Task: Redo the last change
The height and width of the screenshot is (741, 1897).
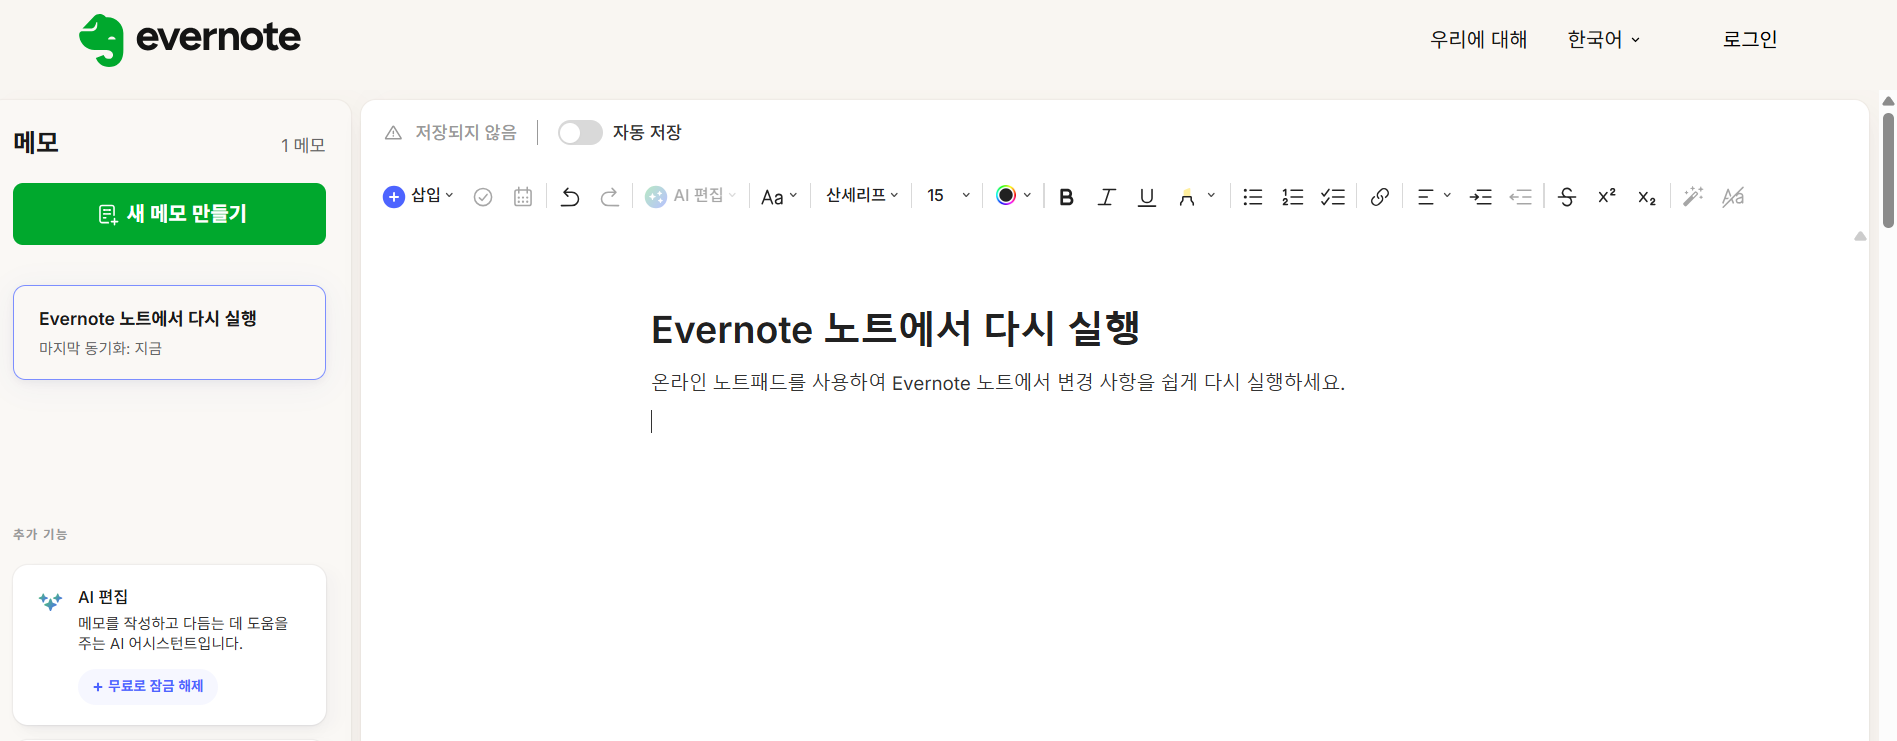Action: click(610, 197)
